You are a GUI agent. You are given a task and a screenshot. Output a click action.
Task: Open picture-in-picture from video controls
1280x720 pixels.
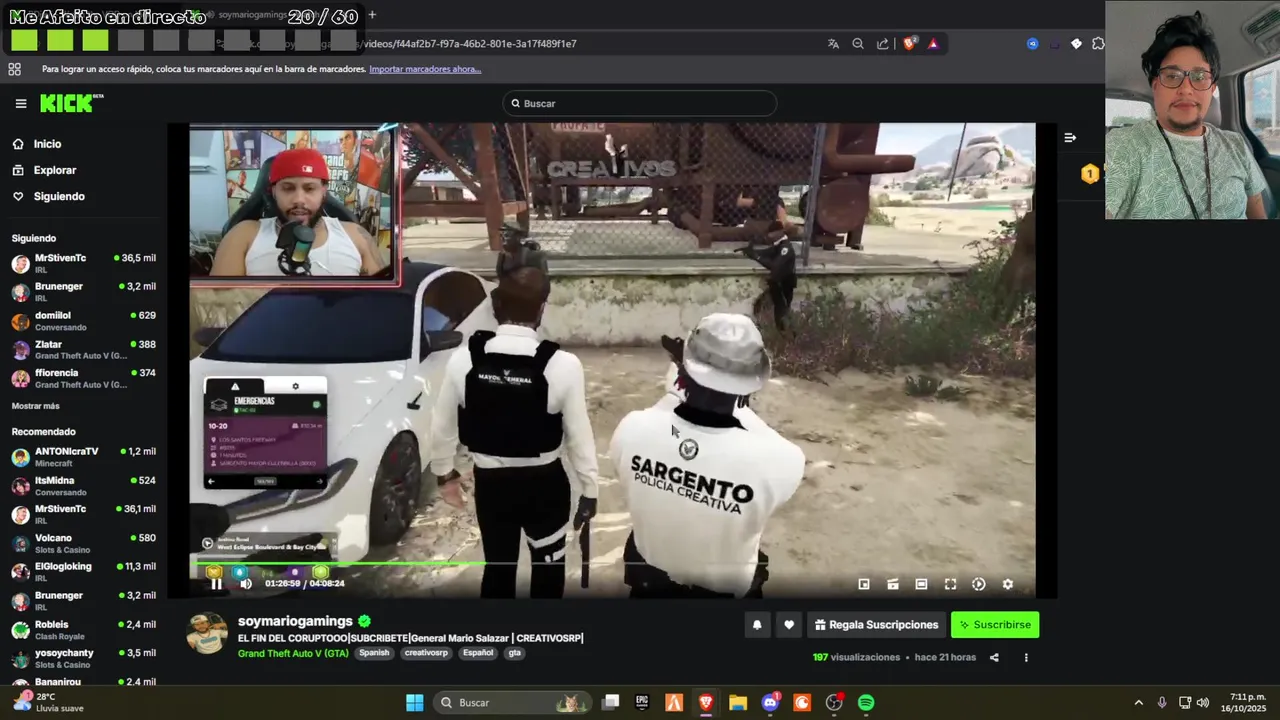click(864, 584)
